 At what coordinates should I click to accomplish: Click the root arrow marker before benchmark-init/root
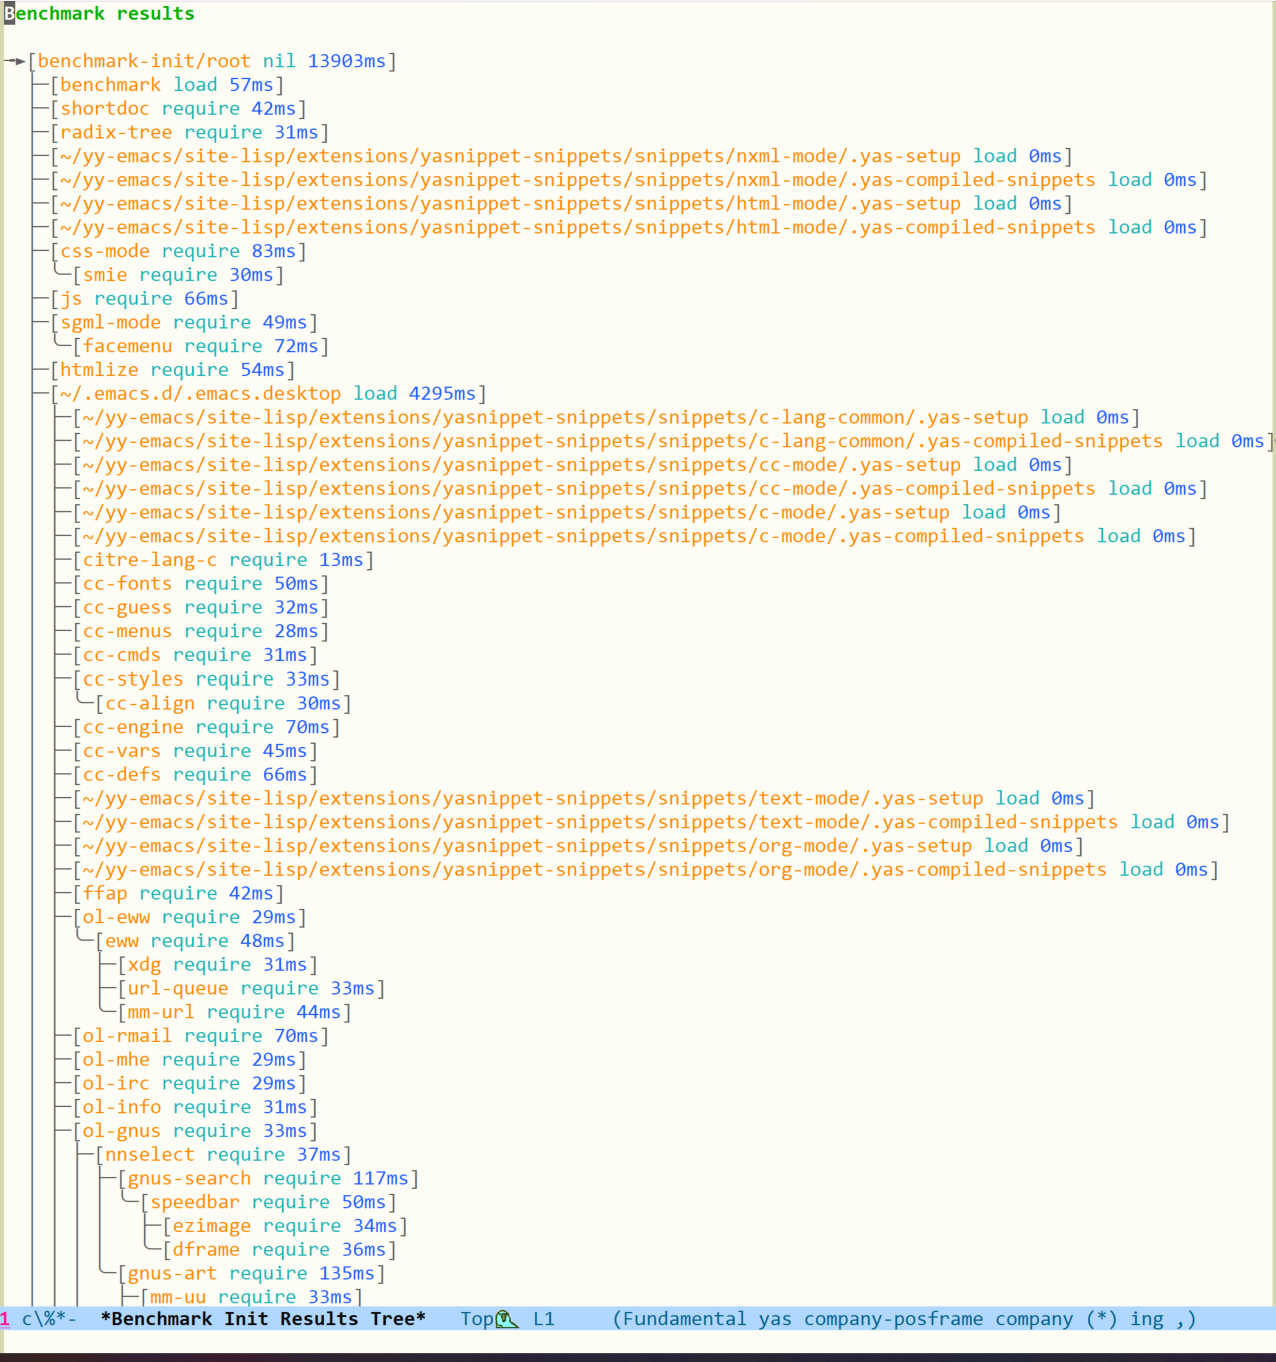tap(15, 61)
